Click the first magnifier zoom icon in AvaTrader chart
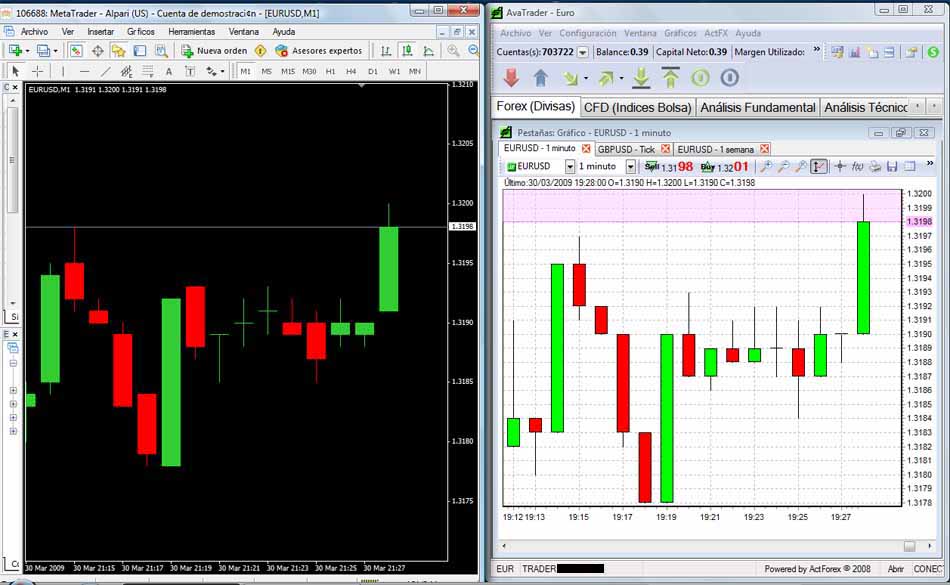Screen dimensions: 950x585 [x=766, y=166]
